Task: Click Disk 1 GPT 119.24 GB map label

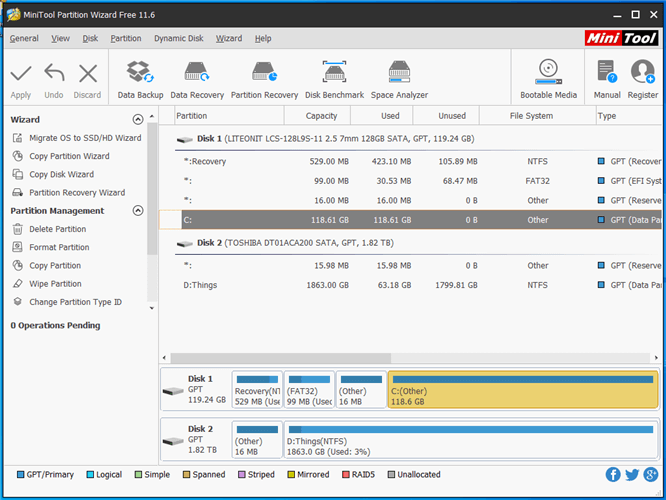Action: [x=195, y=390]
